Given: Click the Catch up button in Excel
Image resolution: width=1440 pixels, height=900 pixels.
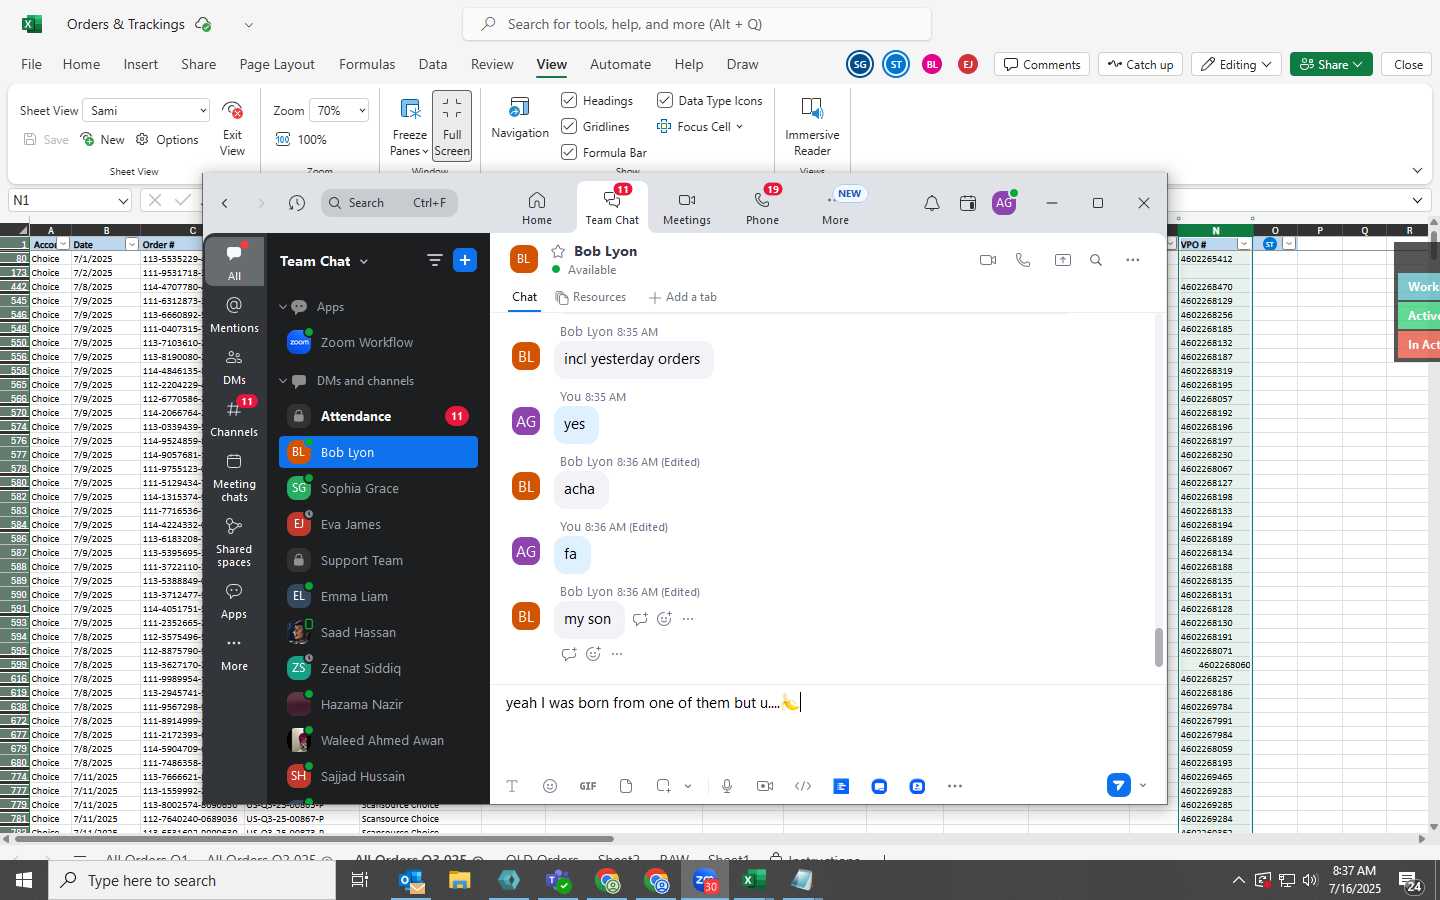Looking at the screenshot, I should [1141, 64].
